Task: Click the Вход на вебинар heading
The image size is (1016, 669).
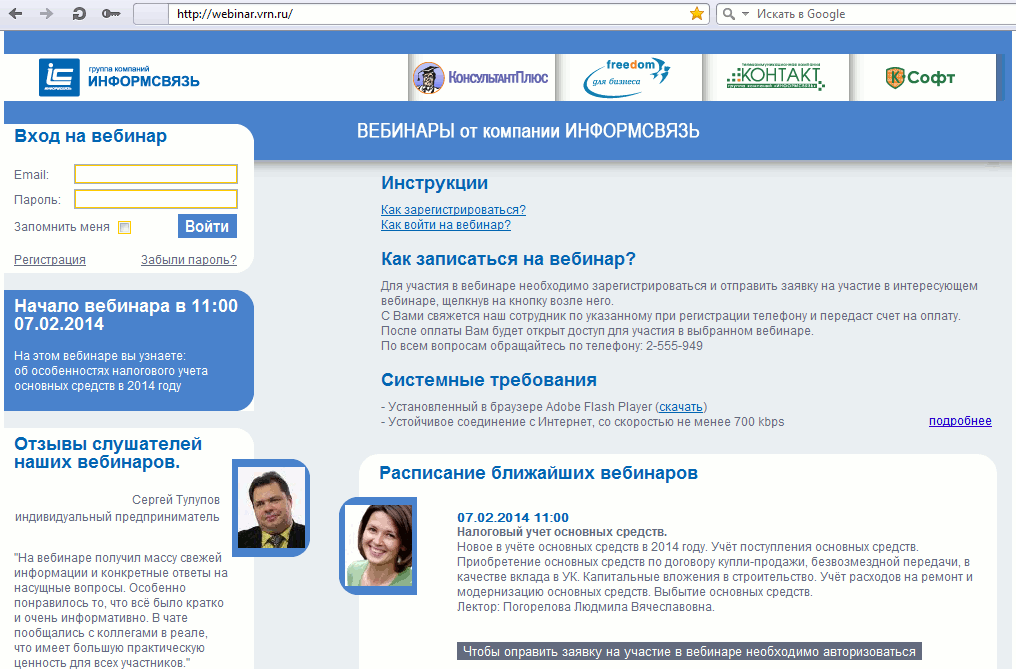Action: click(x=91, y=136)
